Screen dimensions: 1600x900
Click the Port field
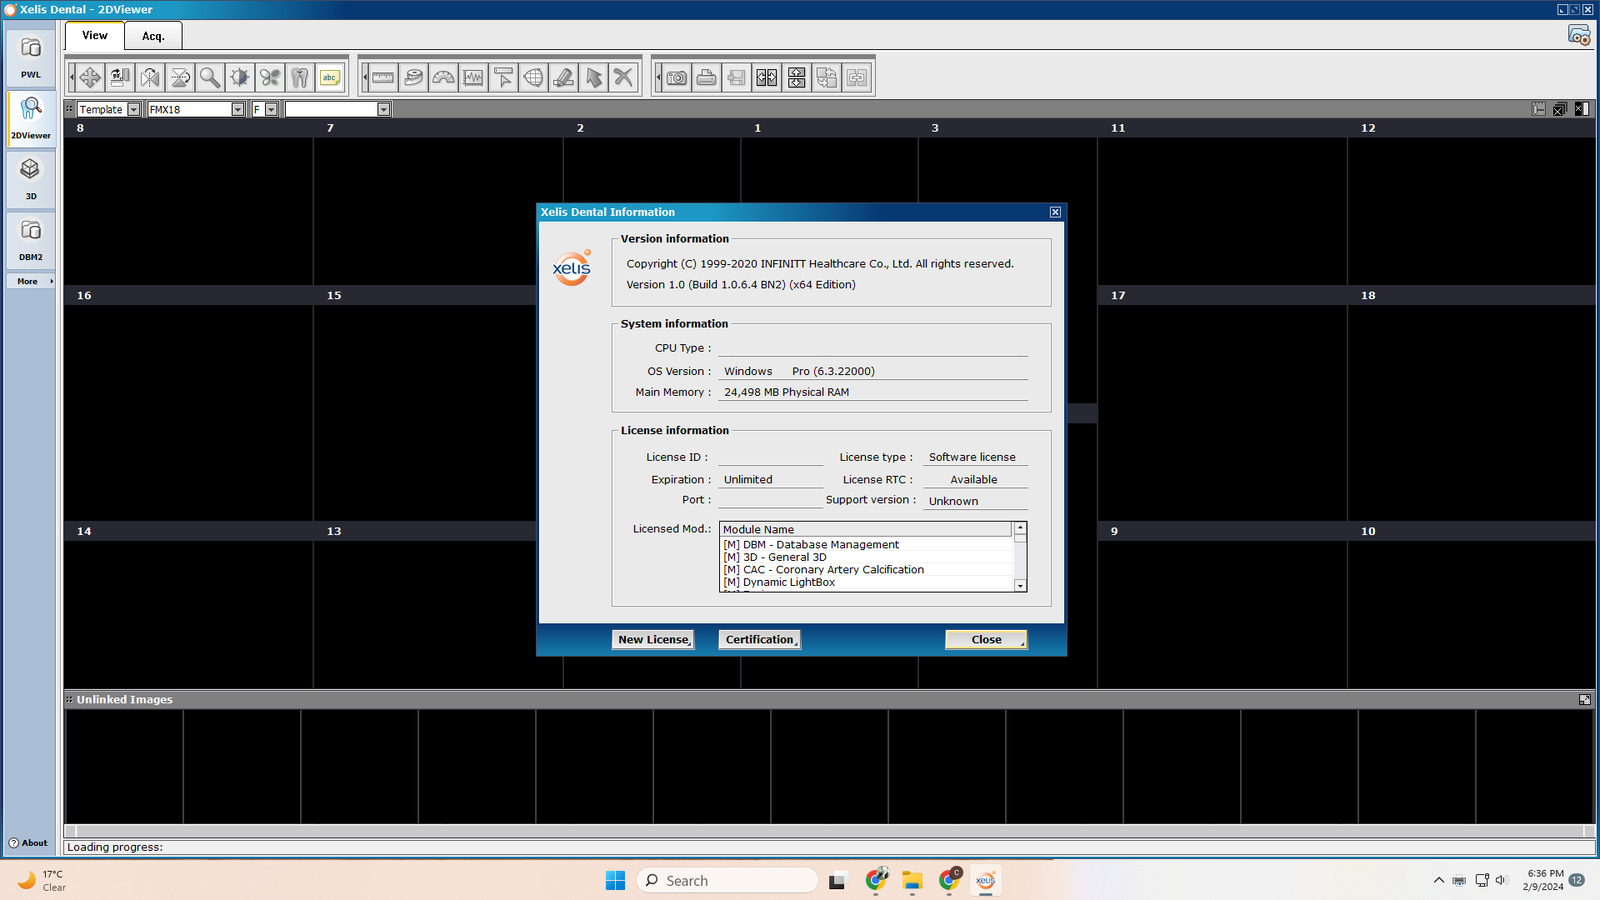pyautogui.click(x=770, y=499)
